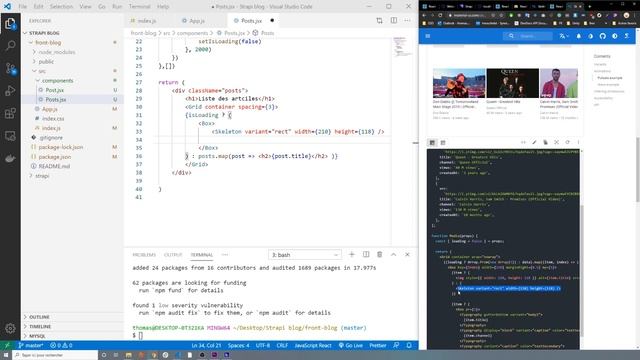Screen dimensions: 640x360
Task: Open the Terminal menu in menu bar
Action: click(140, 7)
